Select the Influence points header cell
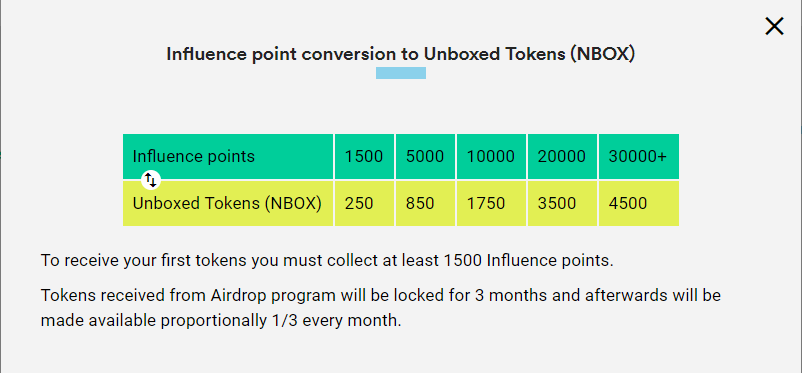Image resolution: width=802 pixels, height=373 pixels. point(228,156)
